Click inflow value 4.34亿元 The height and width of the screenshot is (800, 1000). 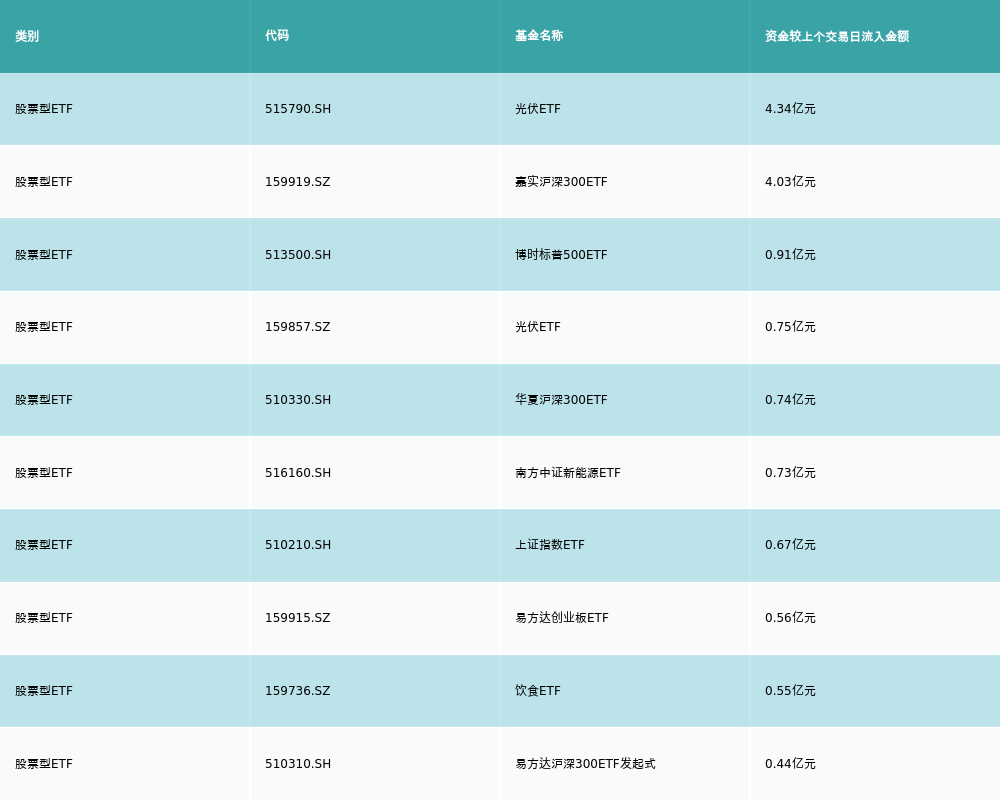pos(790,109)
